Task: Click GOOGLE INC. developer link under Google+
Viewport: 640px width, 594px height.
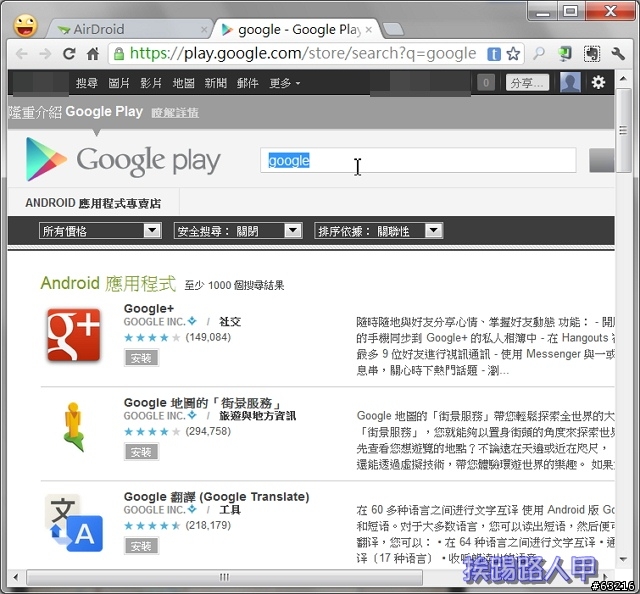Action: 155,322
